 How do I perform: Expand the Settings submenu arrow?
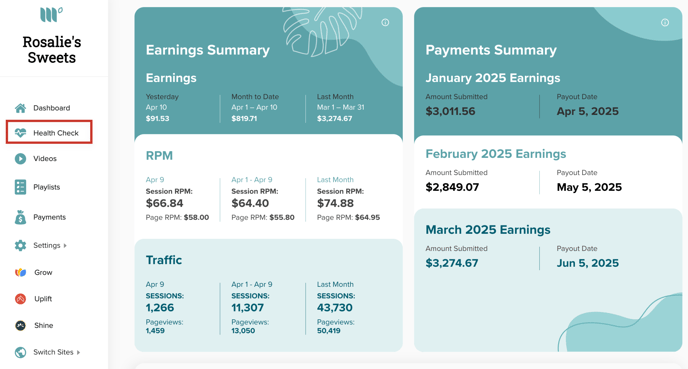pyautogui.click(x=65, y=245)
